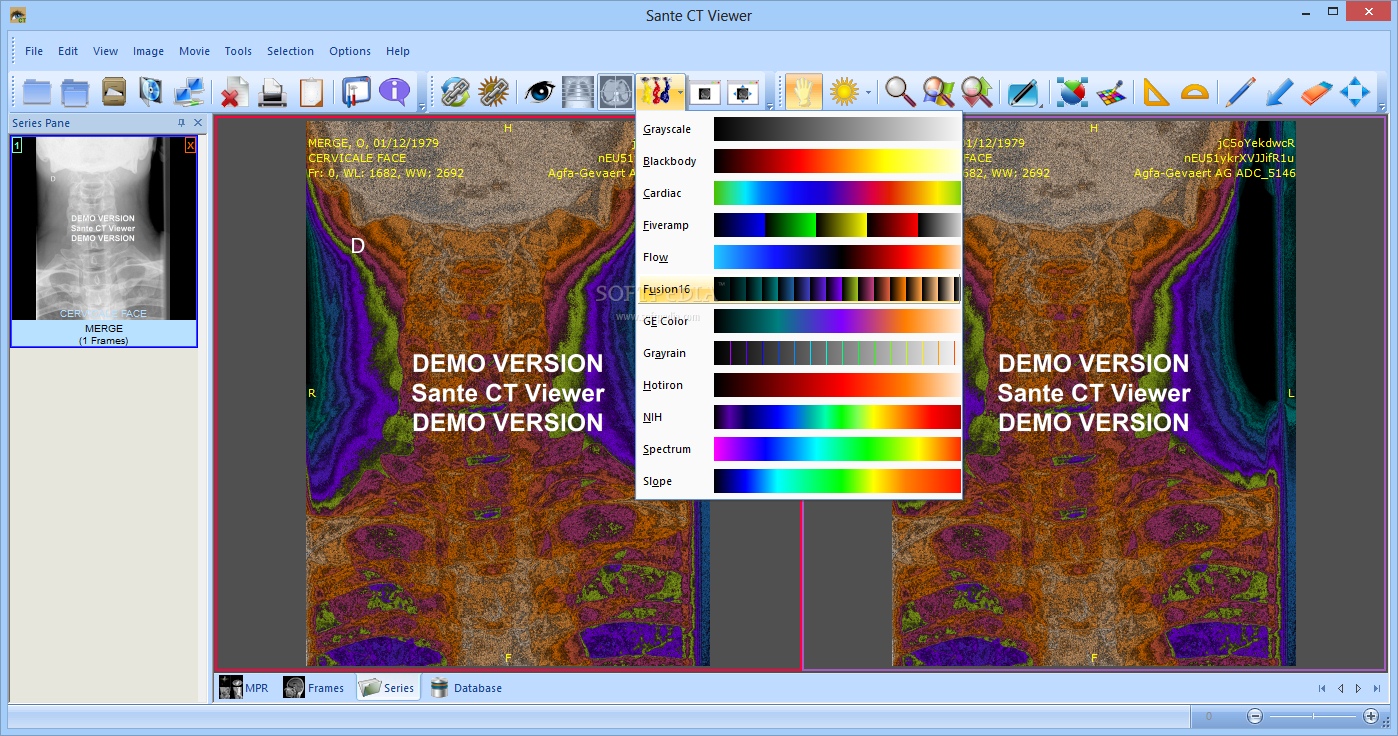1398x736 pixels.
Task: Choose the Spectrum color map
Action: (x=799, y=449)
